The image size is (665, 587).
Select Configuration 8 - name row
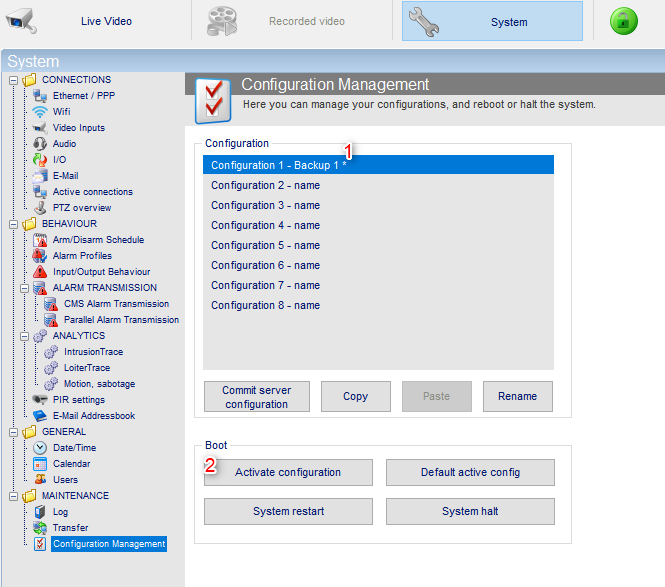coord(378,305)
